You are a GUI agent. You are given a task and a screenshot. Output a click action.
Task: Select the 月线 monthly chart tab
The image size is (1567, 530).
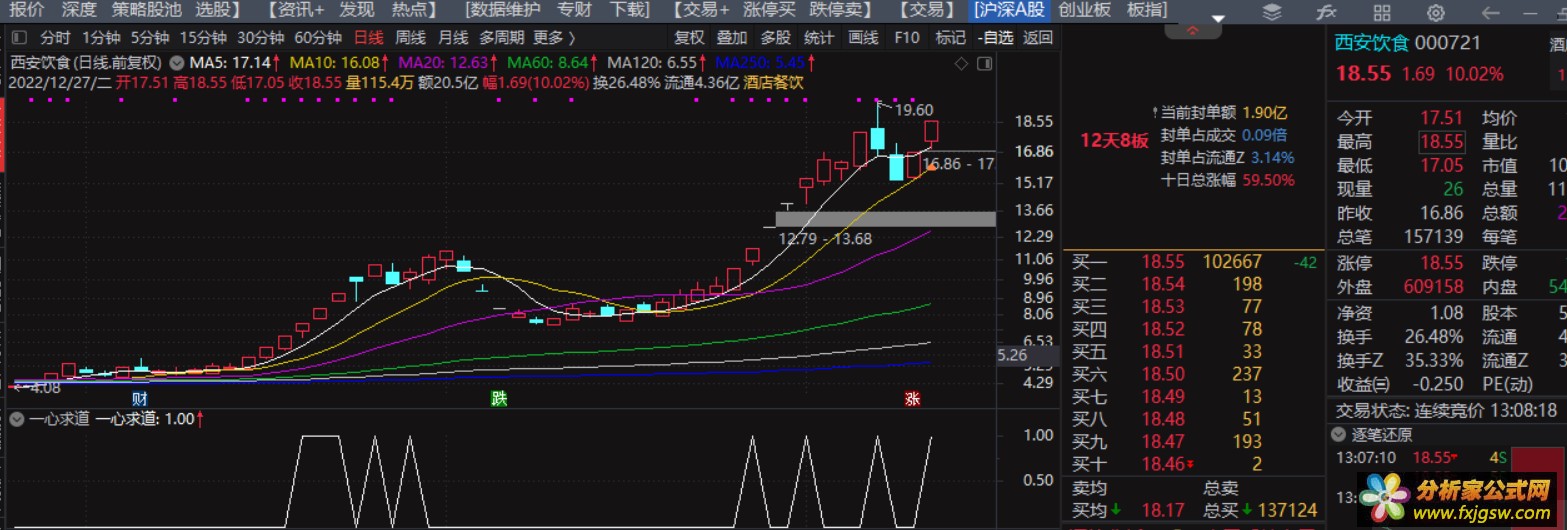(x=453, y=38)
